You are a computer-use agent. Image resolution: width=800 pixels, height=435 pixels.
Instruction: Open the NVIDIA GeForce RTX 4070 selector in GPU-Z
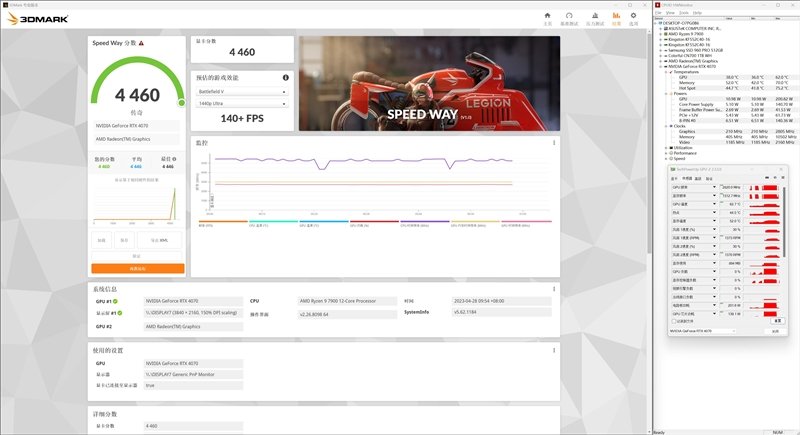click(702, 331)
